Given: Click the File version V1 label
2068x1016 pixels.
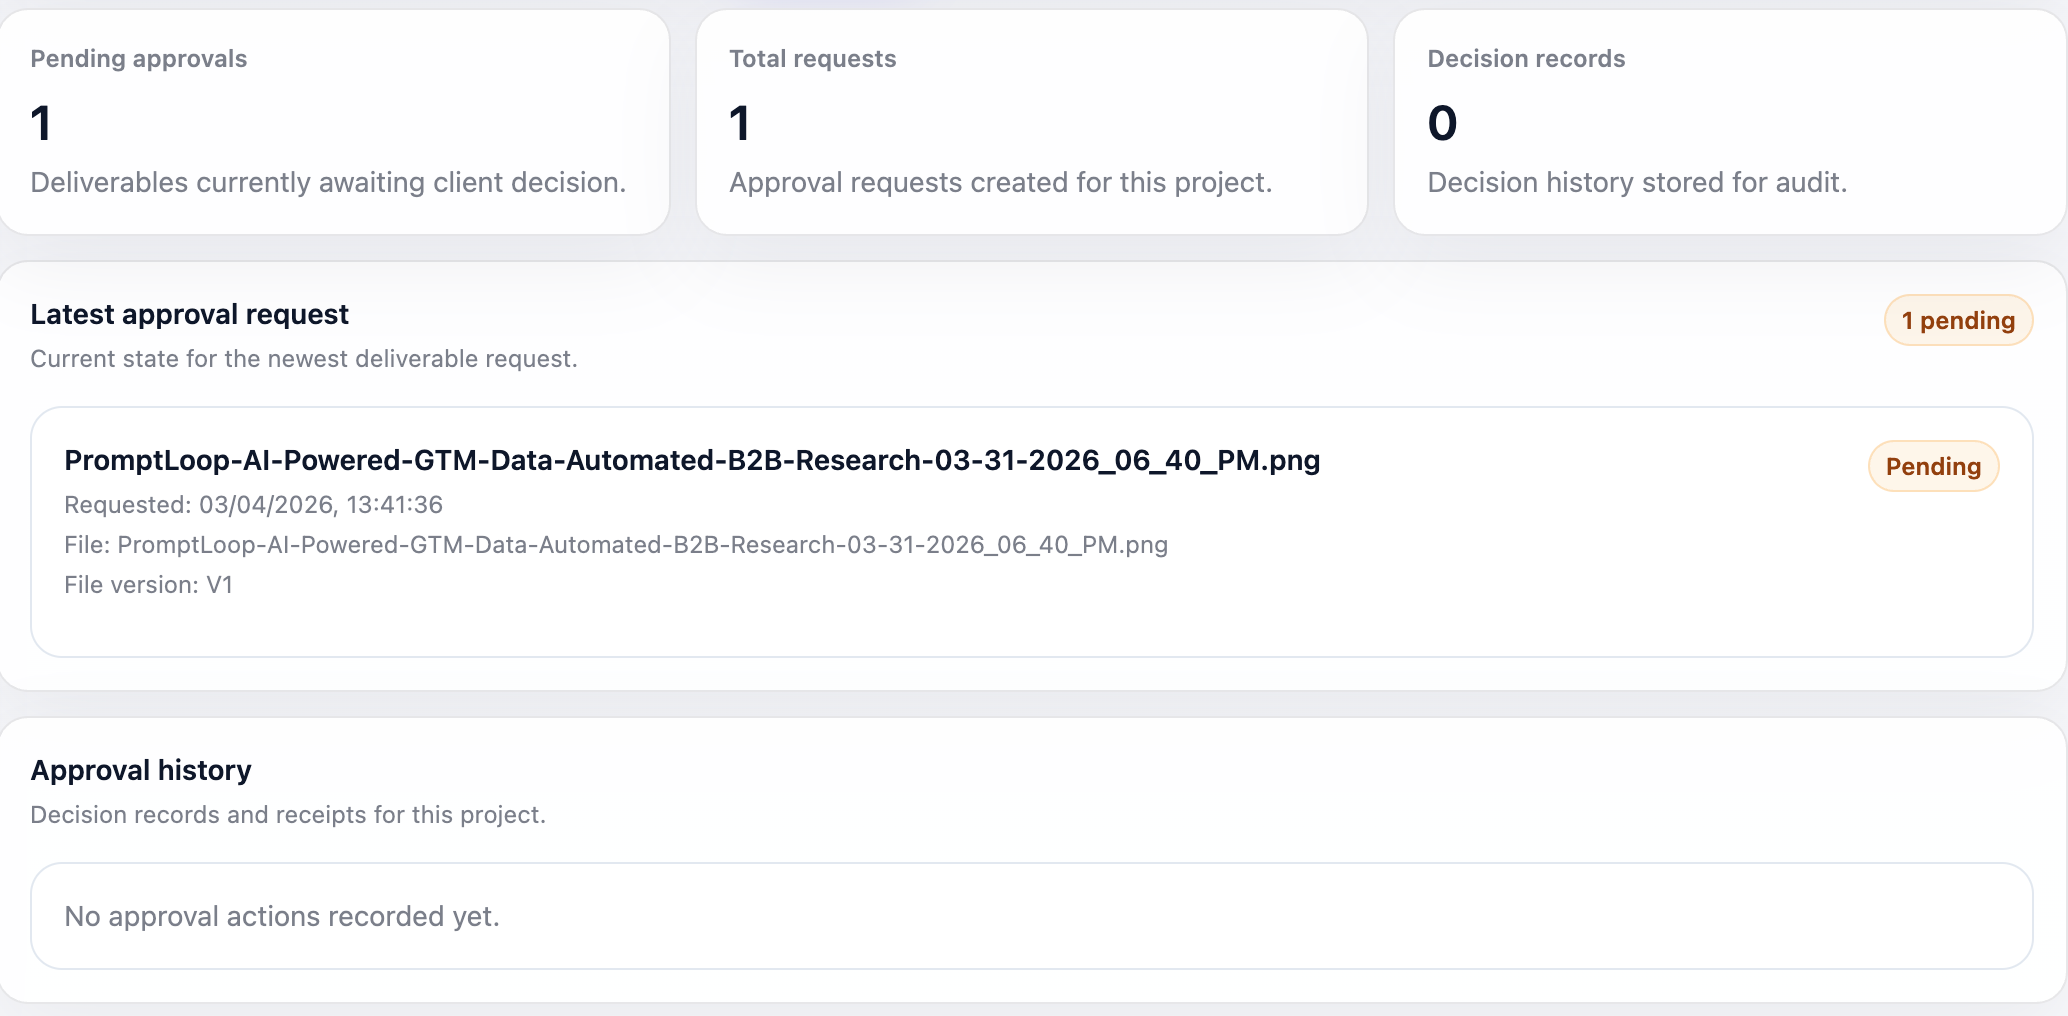Looking at the screenshot, I should pyautogui.click(x=148, y=585).
